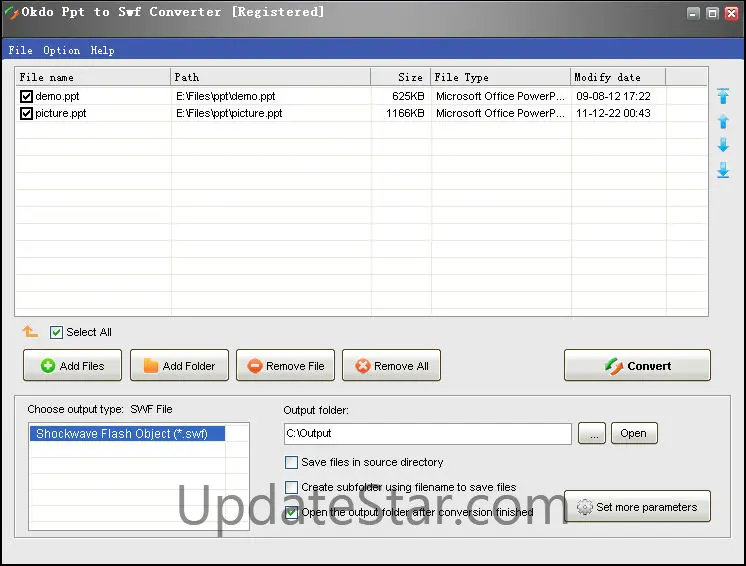Click the Add Files button
The image size is (746, 566).
pyautogui.click(x=72, y=365)
